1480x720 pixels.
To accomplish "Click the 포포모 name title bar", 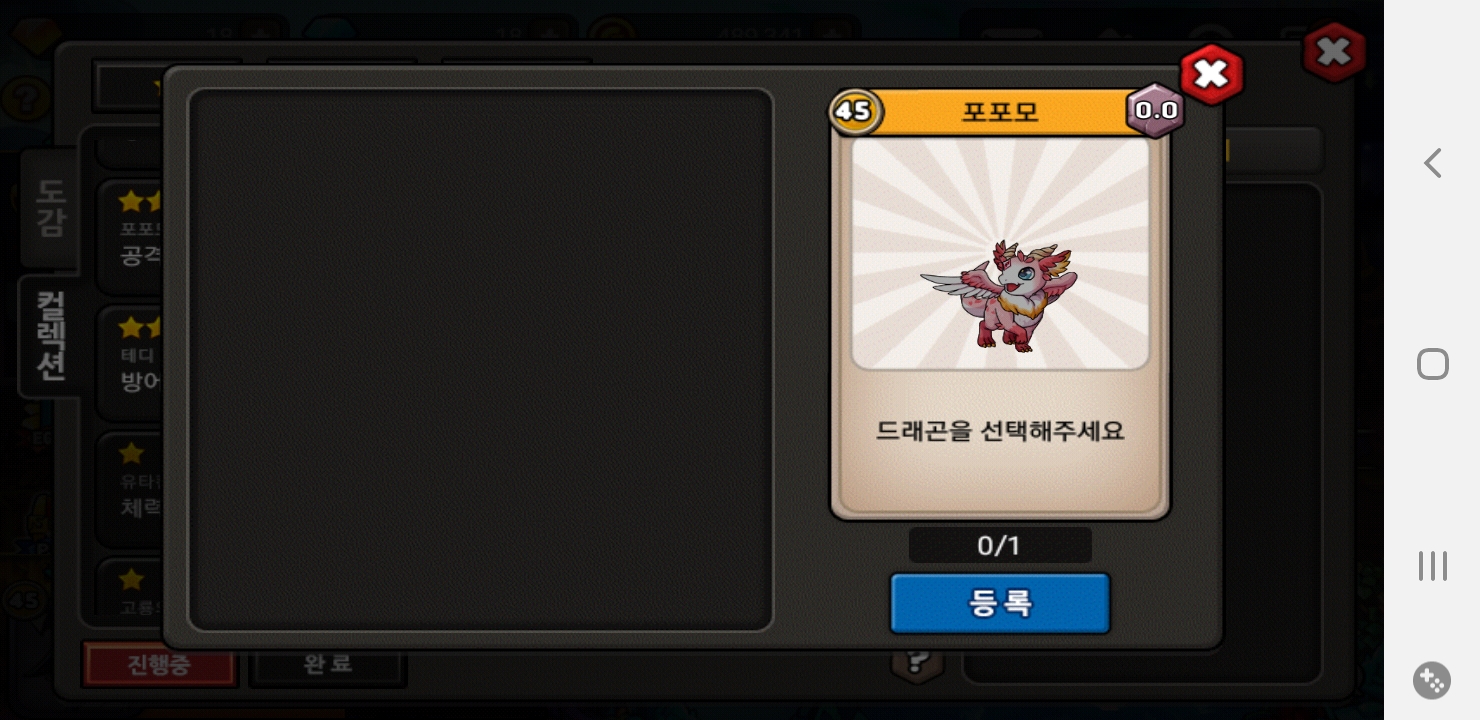I will pos(1000,111).
